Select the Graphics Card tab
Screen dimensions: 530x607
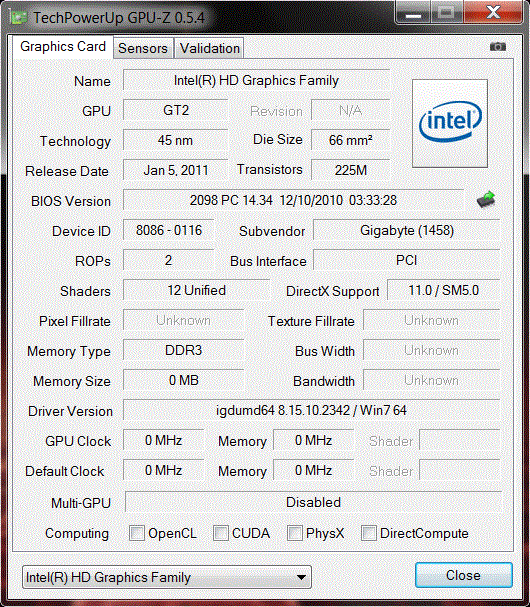click(63, 47)
